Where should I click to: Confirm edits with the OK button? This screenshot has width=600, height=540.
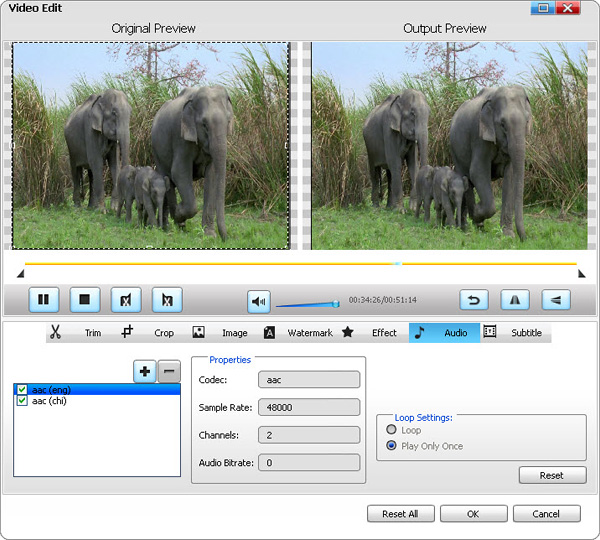[x=473, y=514]
